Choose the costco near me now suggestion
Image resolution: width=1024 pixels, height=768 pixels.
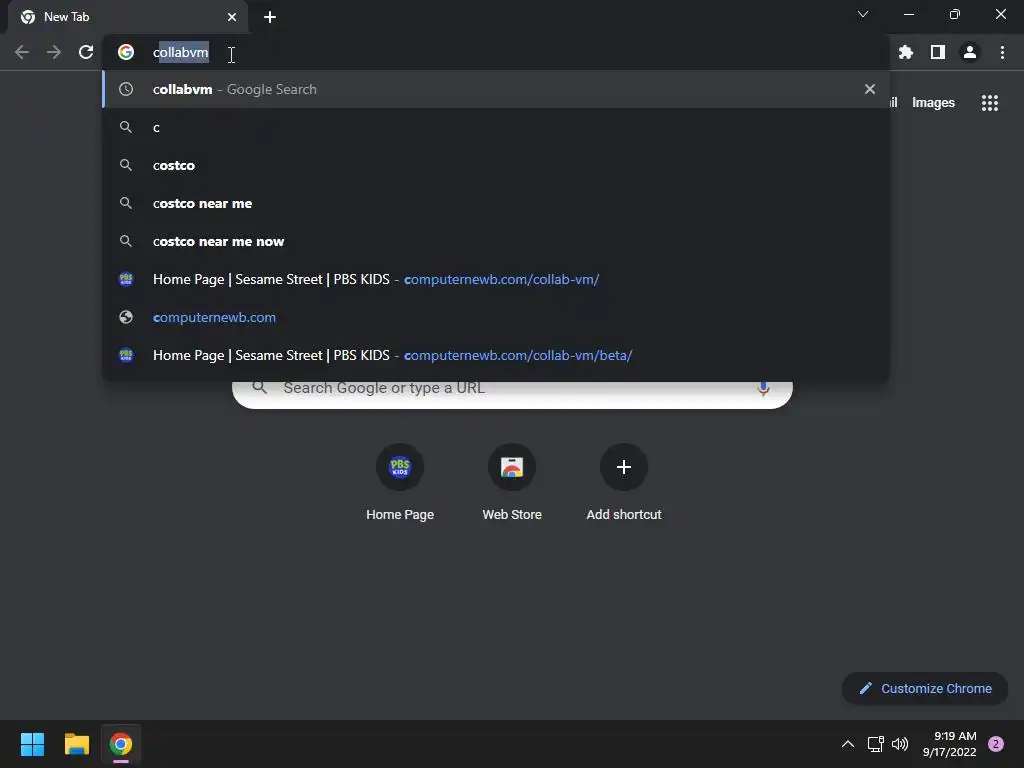[x=496, y=241]
